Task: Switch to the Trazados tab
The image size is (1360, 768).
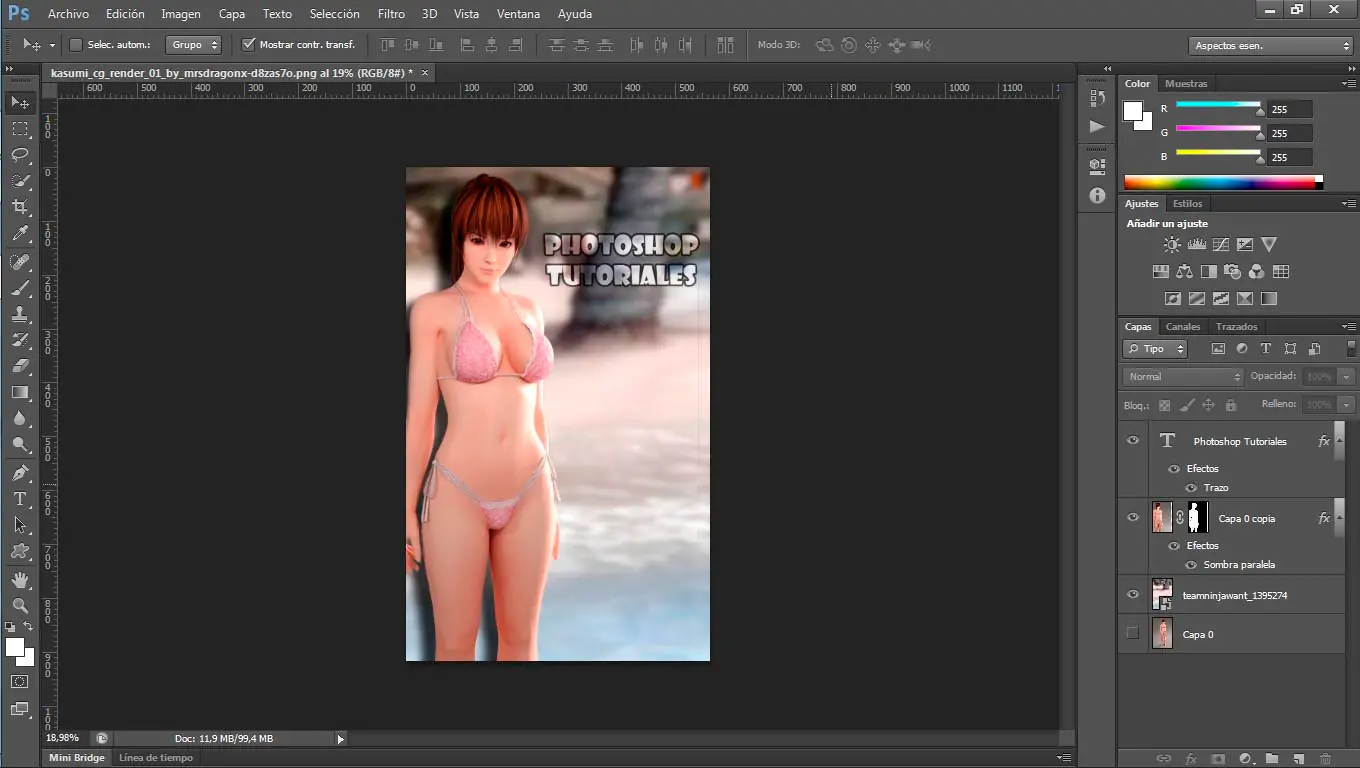Action: click(1237, 327)
